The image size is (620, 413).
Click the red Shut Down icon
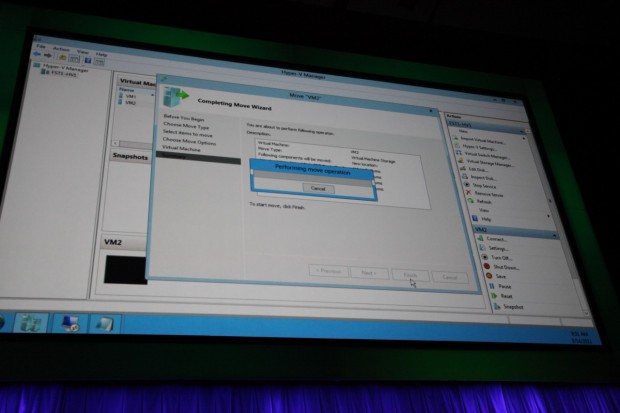487,266
